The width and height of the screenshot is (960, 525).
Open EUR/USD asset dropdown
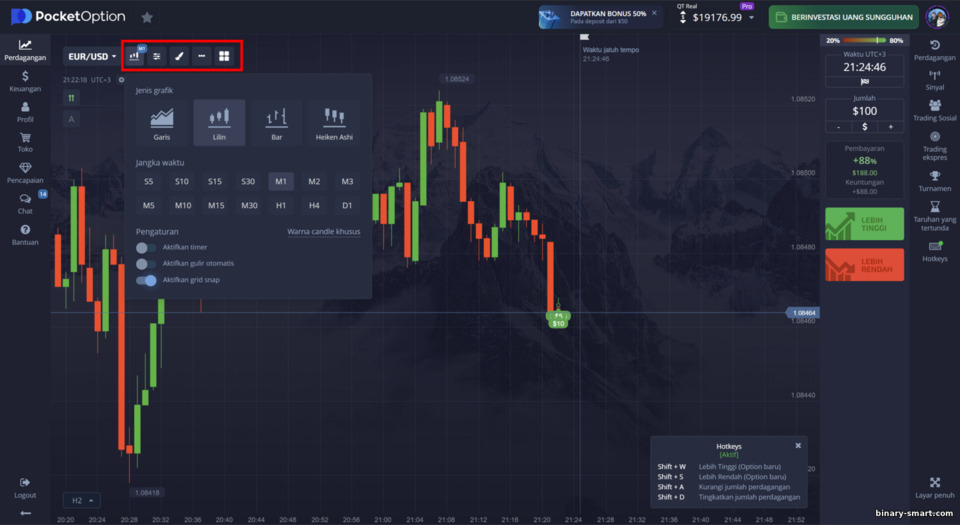pyautogui.click(x=92, y=56)
